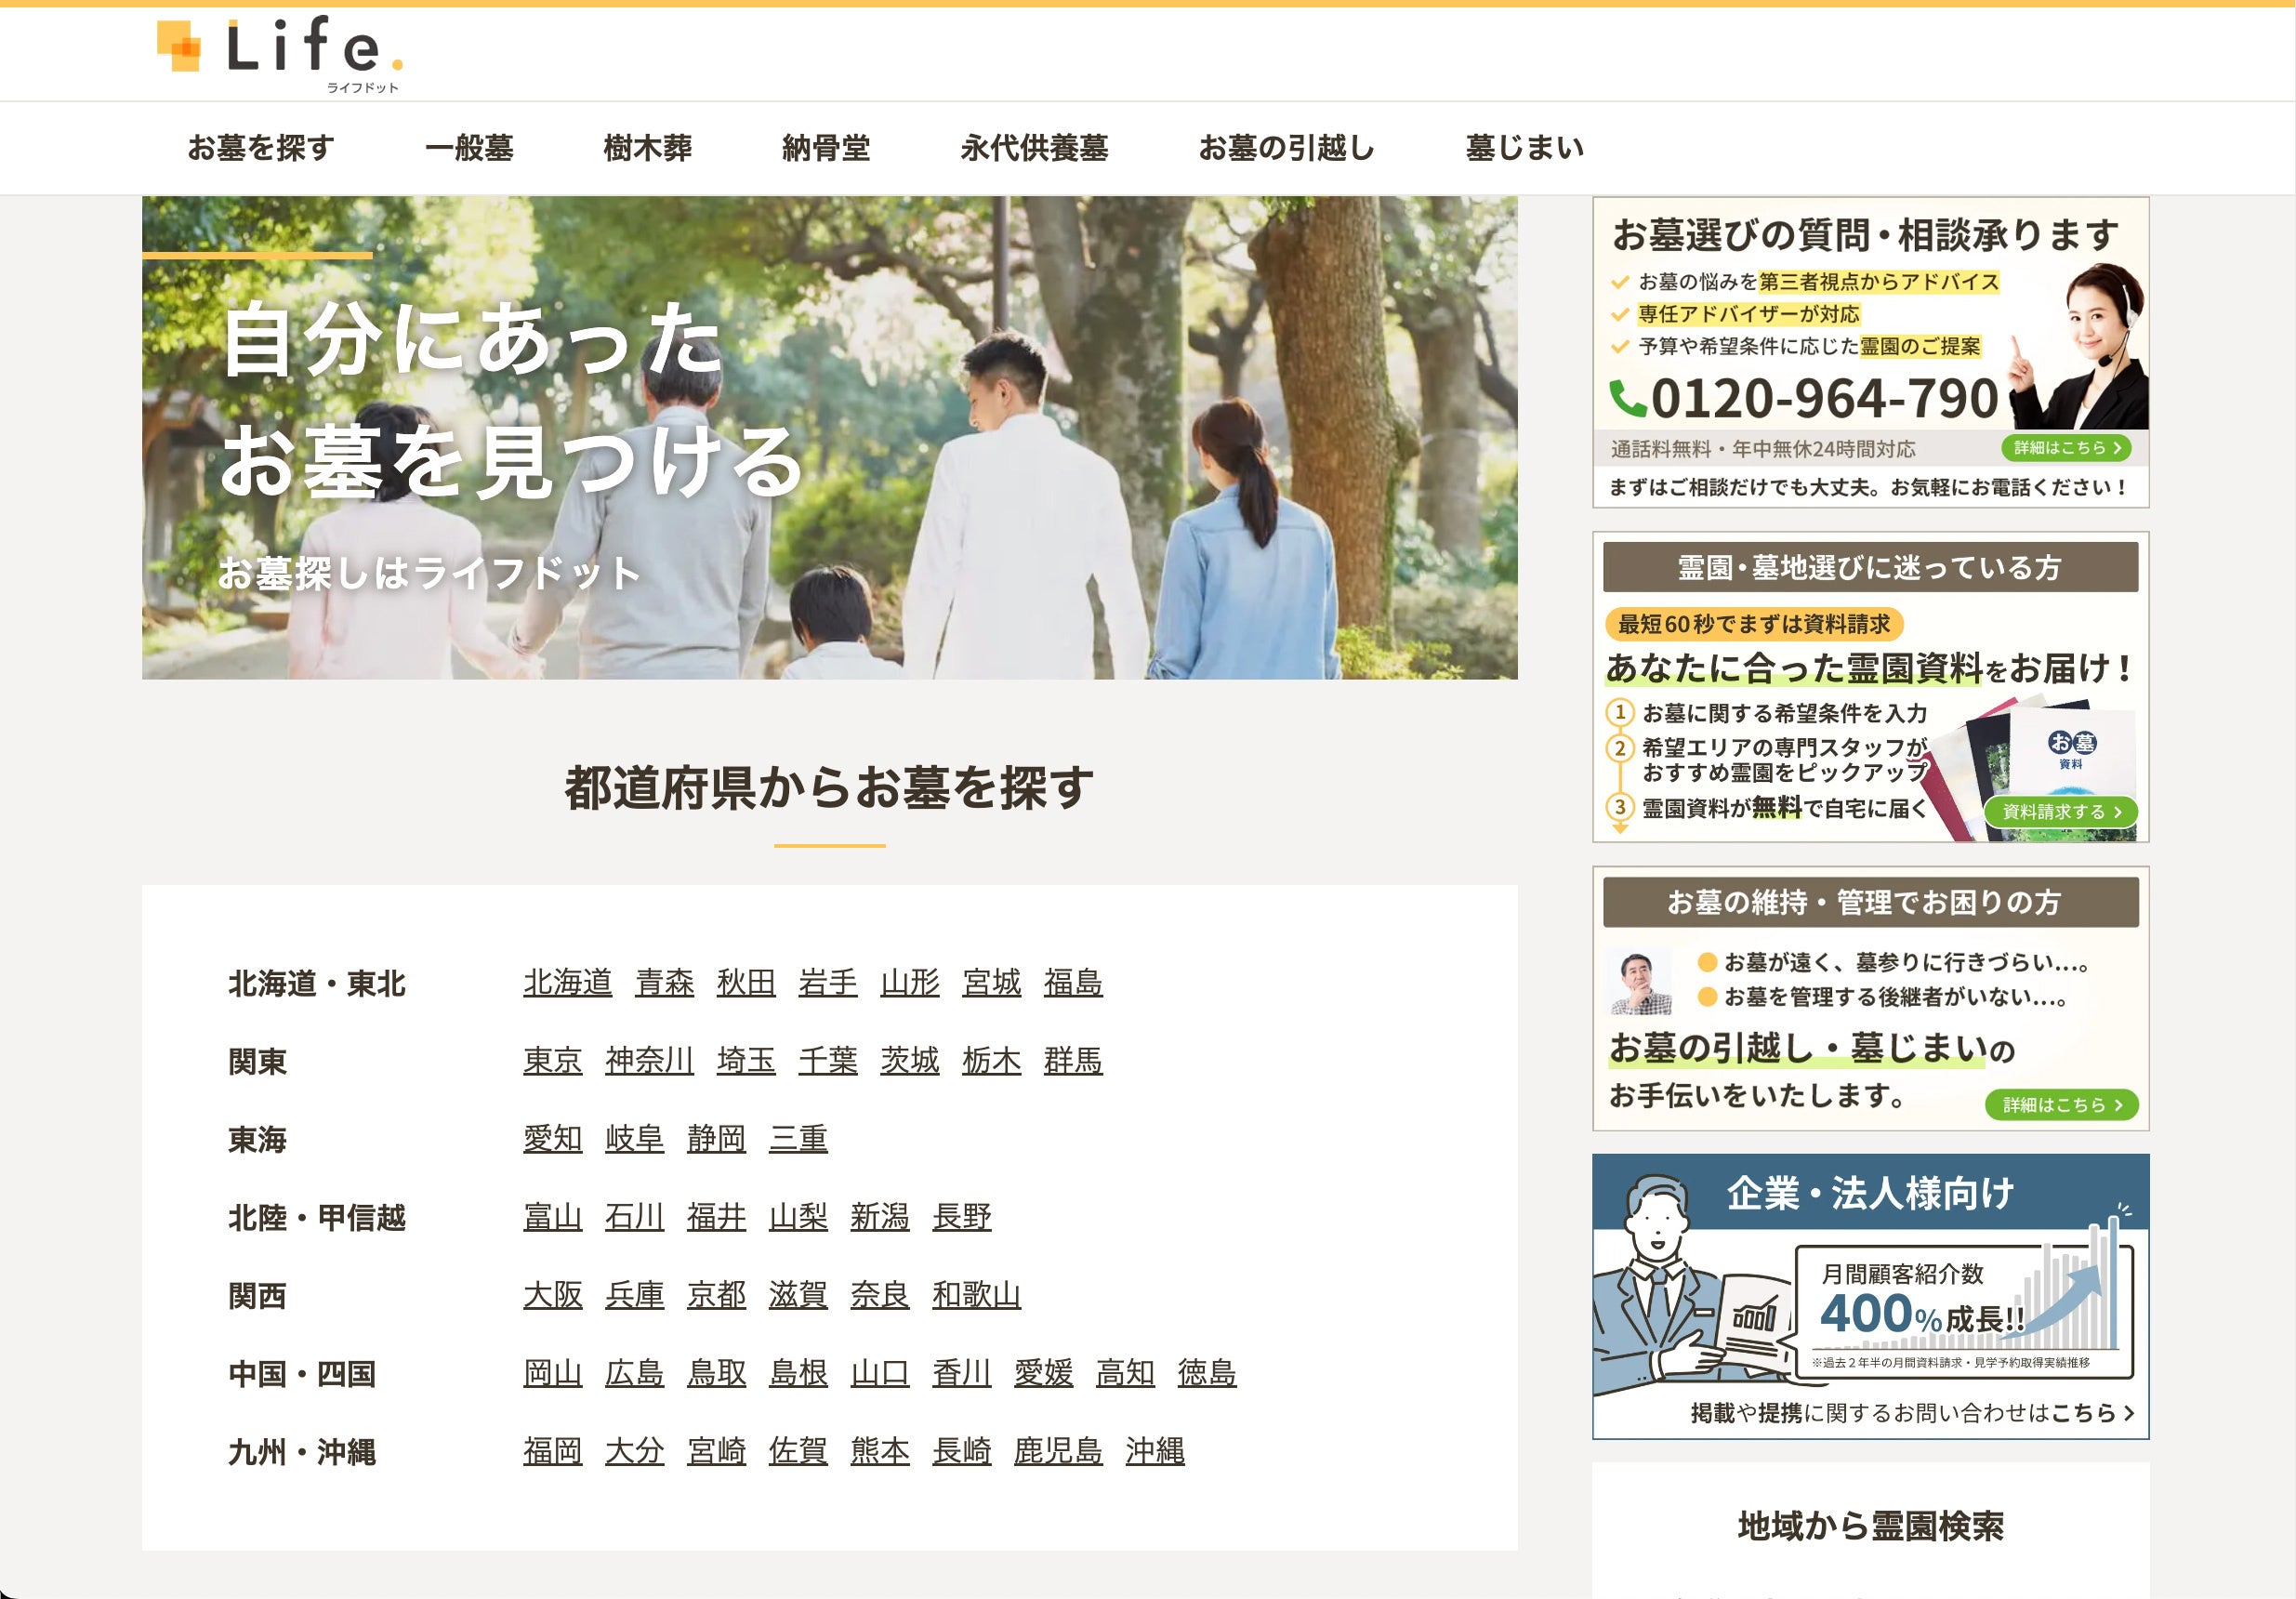The image size is (2296, 1599).
Task: Select 永代供養墓 in navigation bar
Action: (x=1034, y=148)
